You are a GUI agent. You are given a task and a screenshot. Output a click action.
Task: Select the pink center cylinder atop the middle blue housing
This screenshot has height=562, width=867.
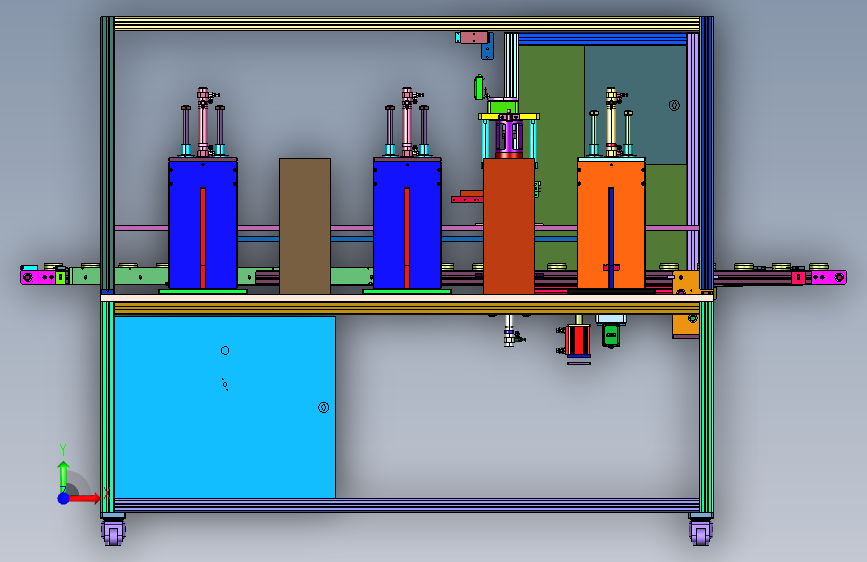[407, 122]
